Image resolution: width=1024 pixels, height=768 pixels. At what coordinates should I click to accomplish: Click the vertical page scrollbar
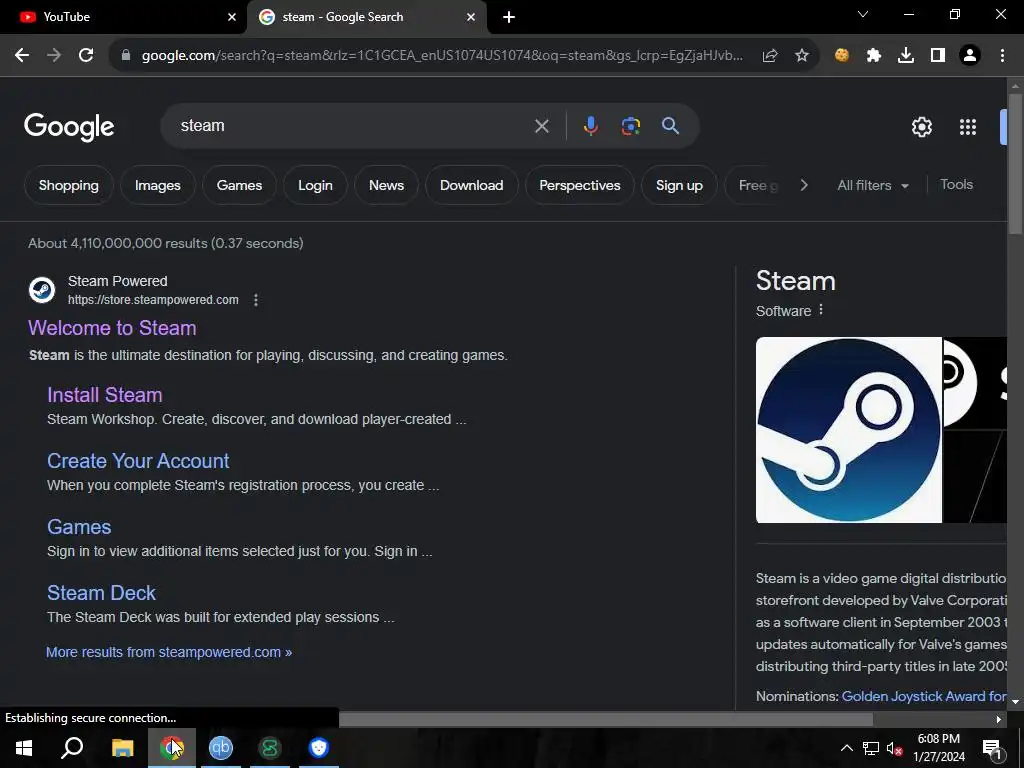point(1015,165)
